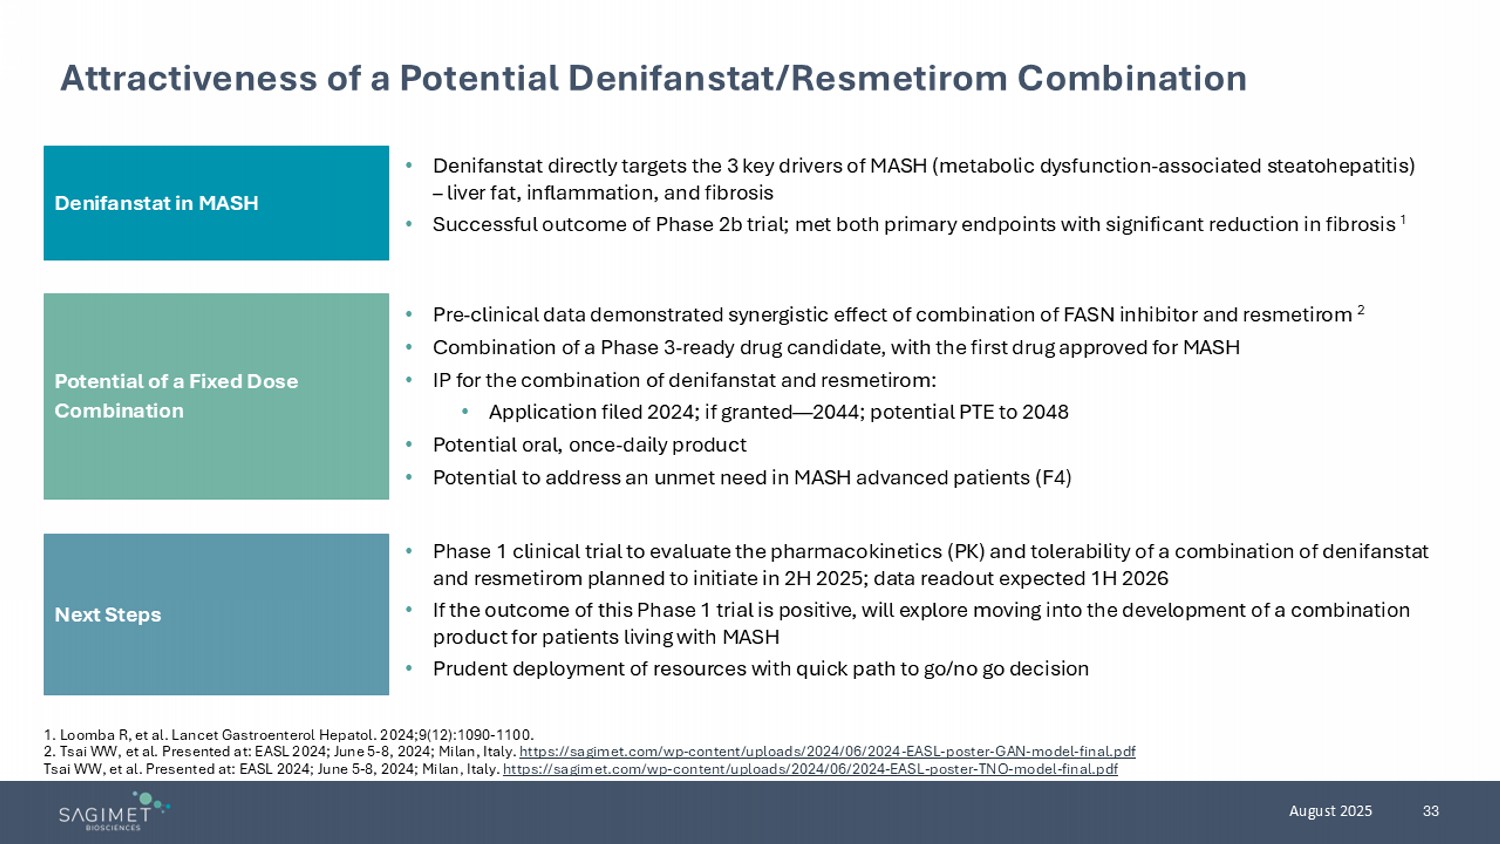Viewport: 1500px width, 844px height.
Task: Click the bullet "Potential oral, once-daily product"
Action: point(589,445)
